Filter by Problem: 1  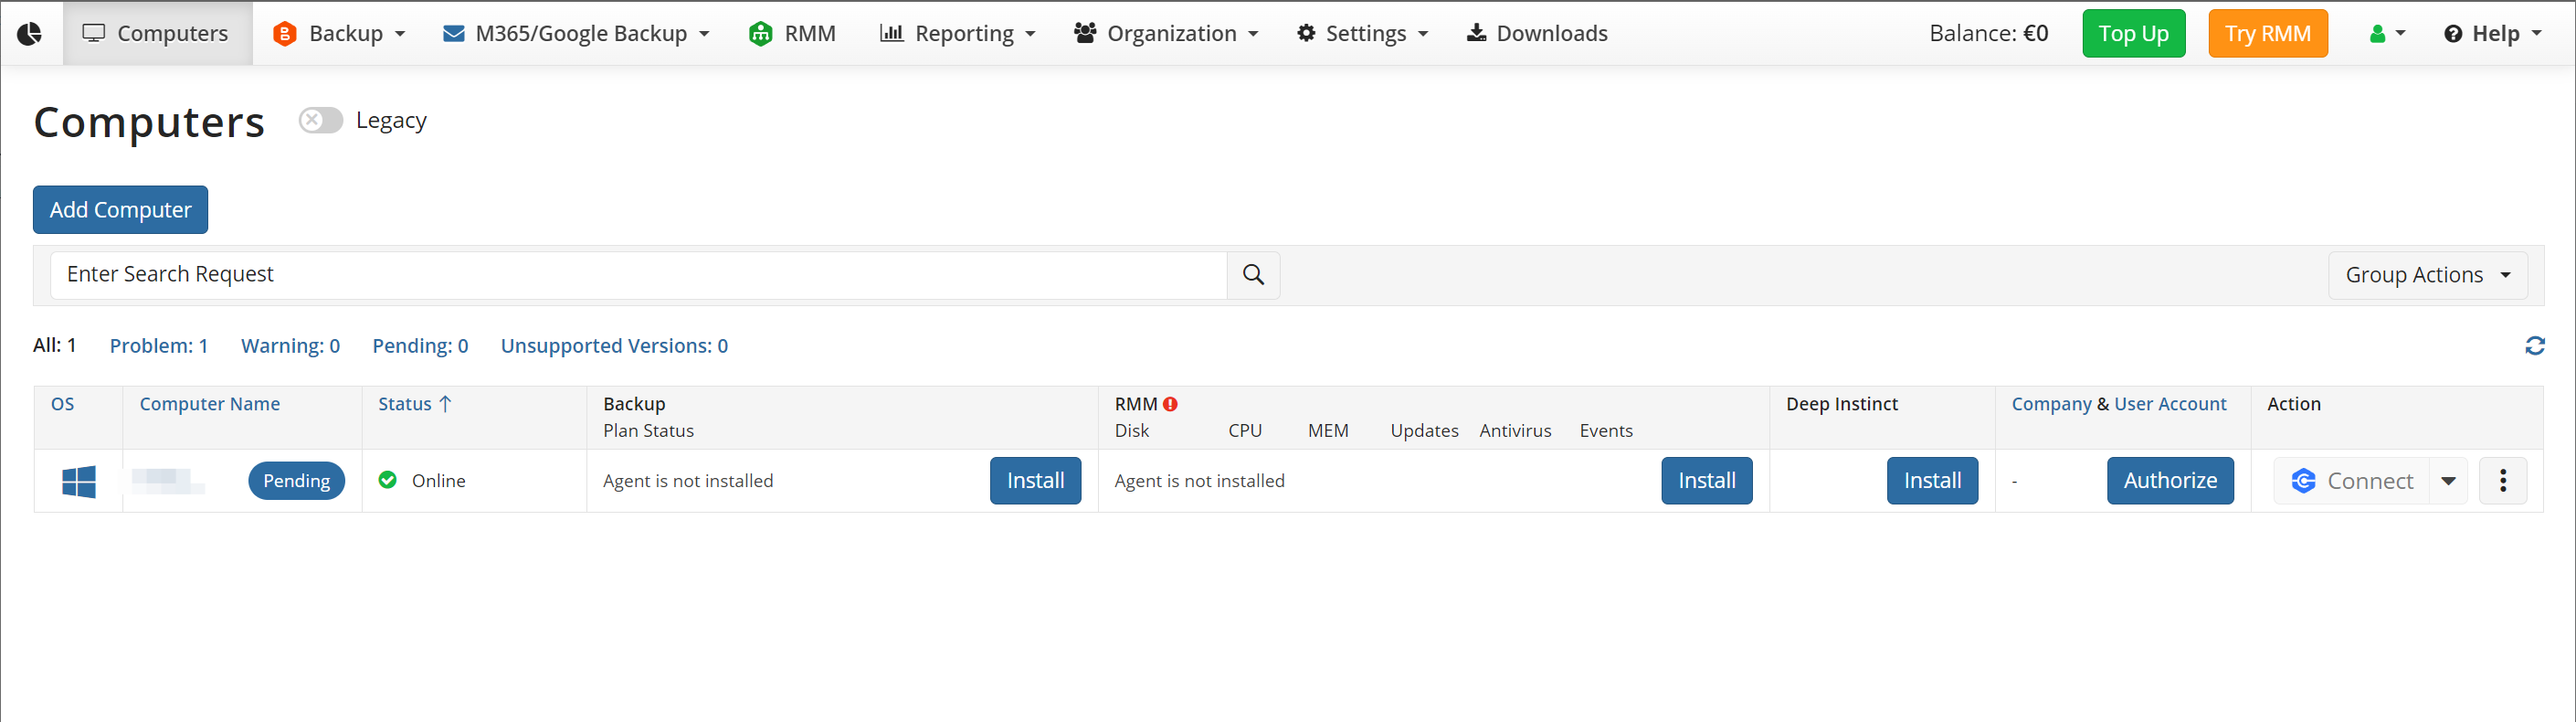pyautogui.click(x=159, y=346)
